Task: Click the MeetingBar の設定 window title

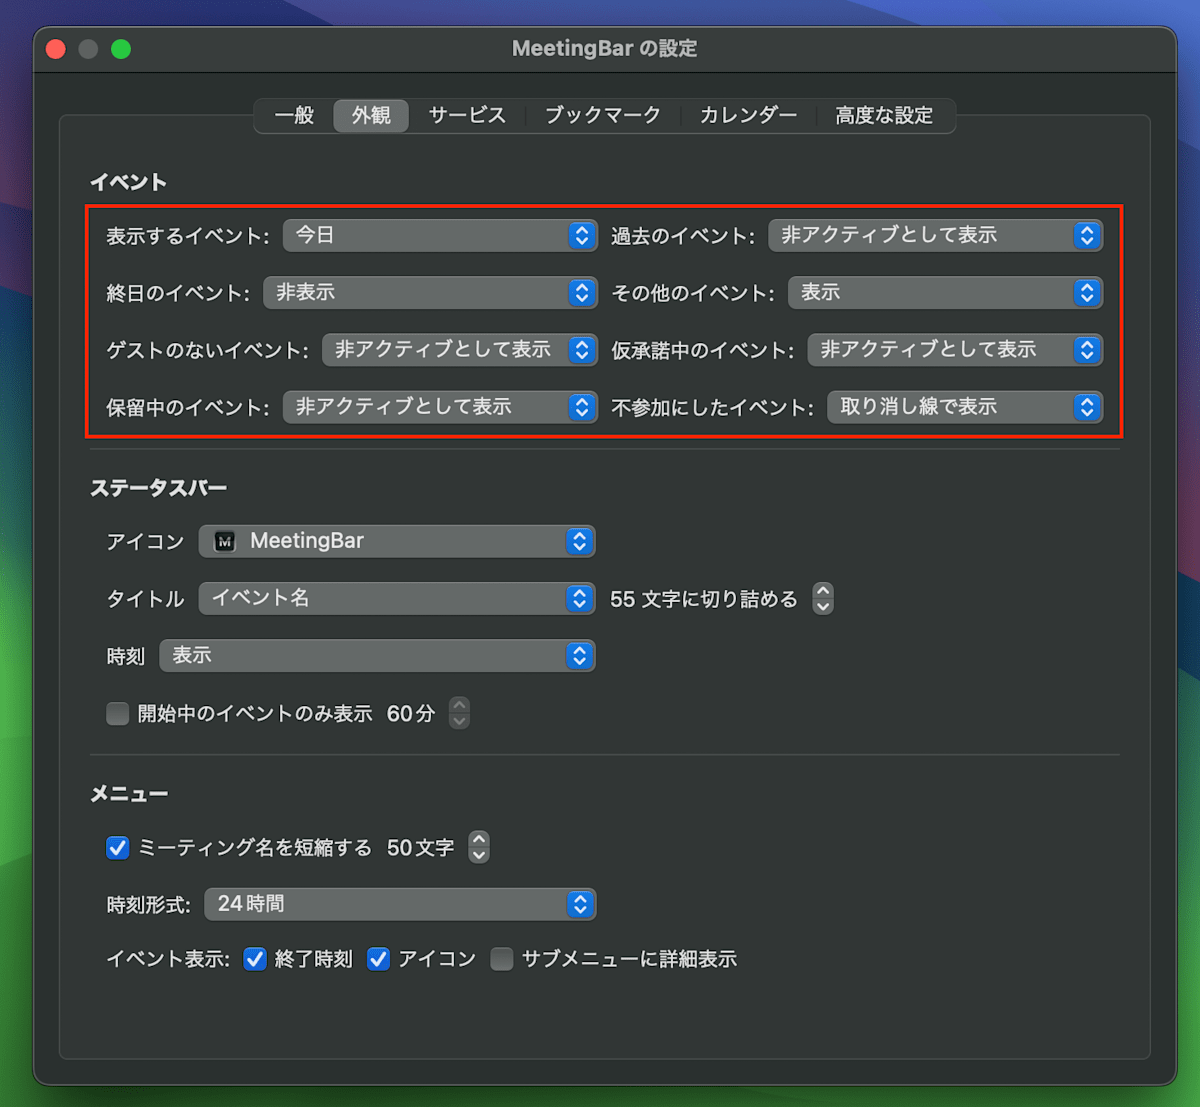Action: (x=604, y=48)
